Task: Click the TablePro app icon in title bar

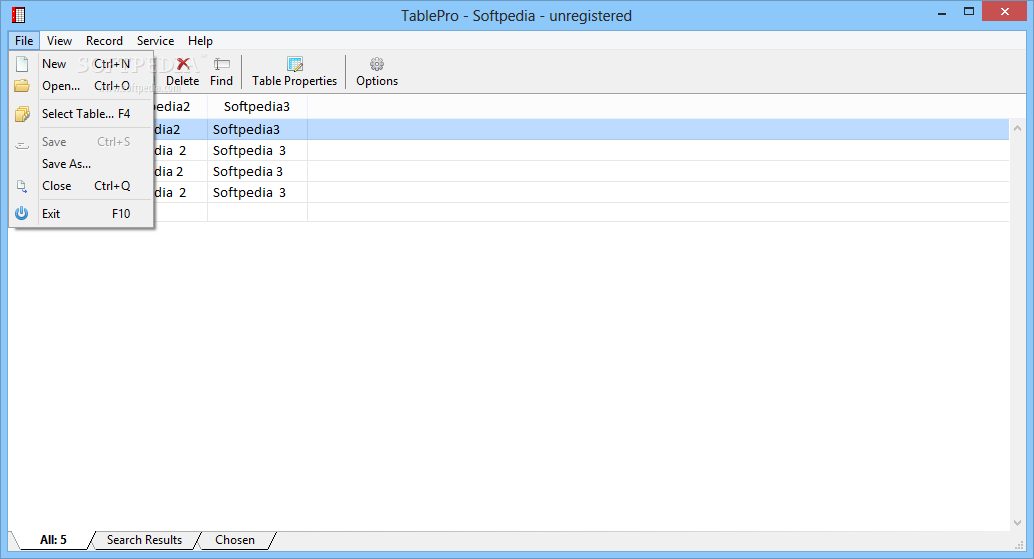Action: coord(18,15)
